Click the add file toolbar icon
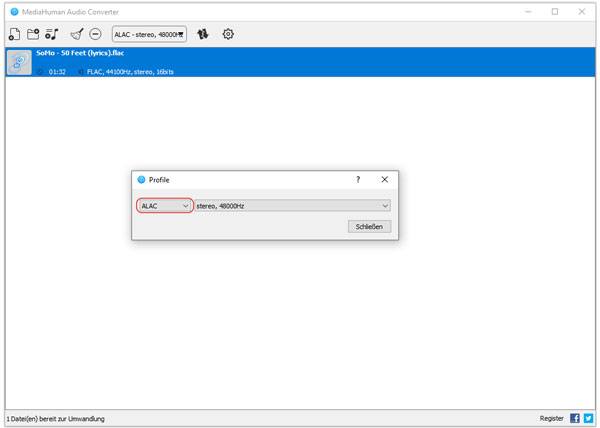 (14, 34)
